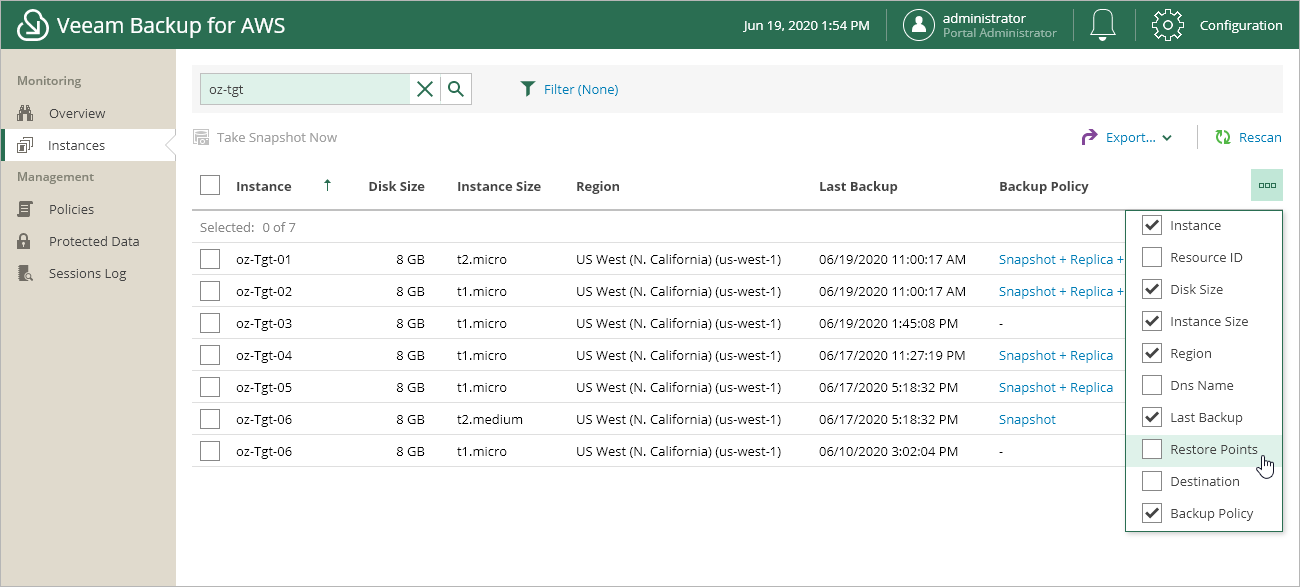Click the search field containing oz-tgt

305,89
